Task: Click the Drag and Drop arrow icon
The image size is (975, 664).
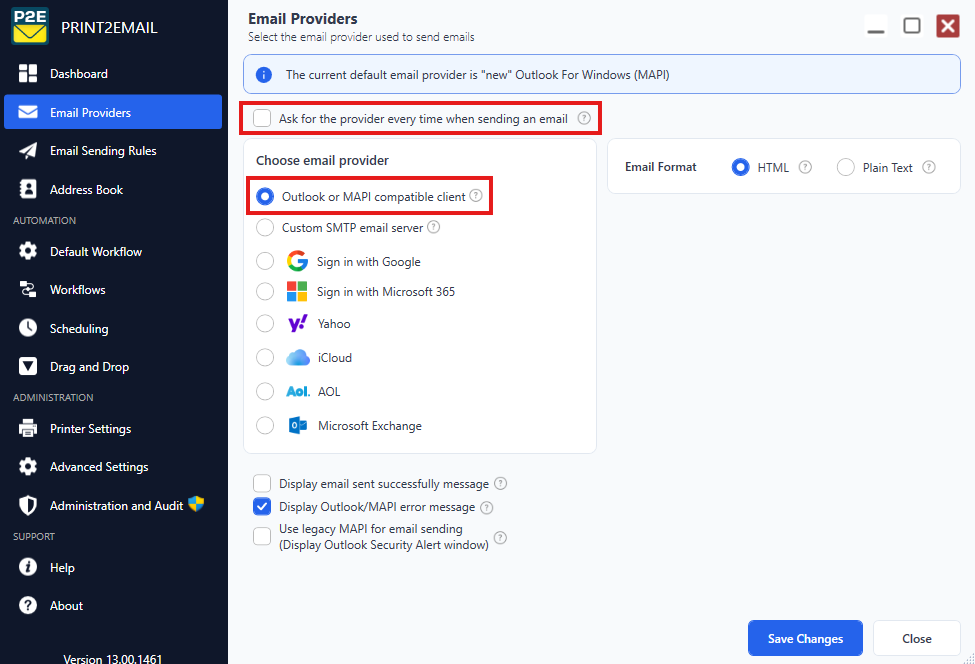Action: pyautogui.click(x=28, y=366)
